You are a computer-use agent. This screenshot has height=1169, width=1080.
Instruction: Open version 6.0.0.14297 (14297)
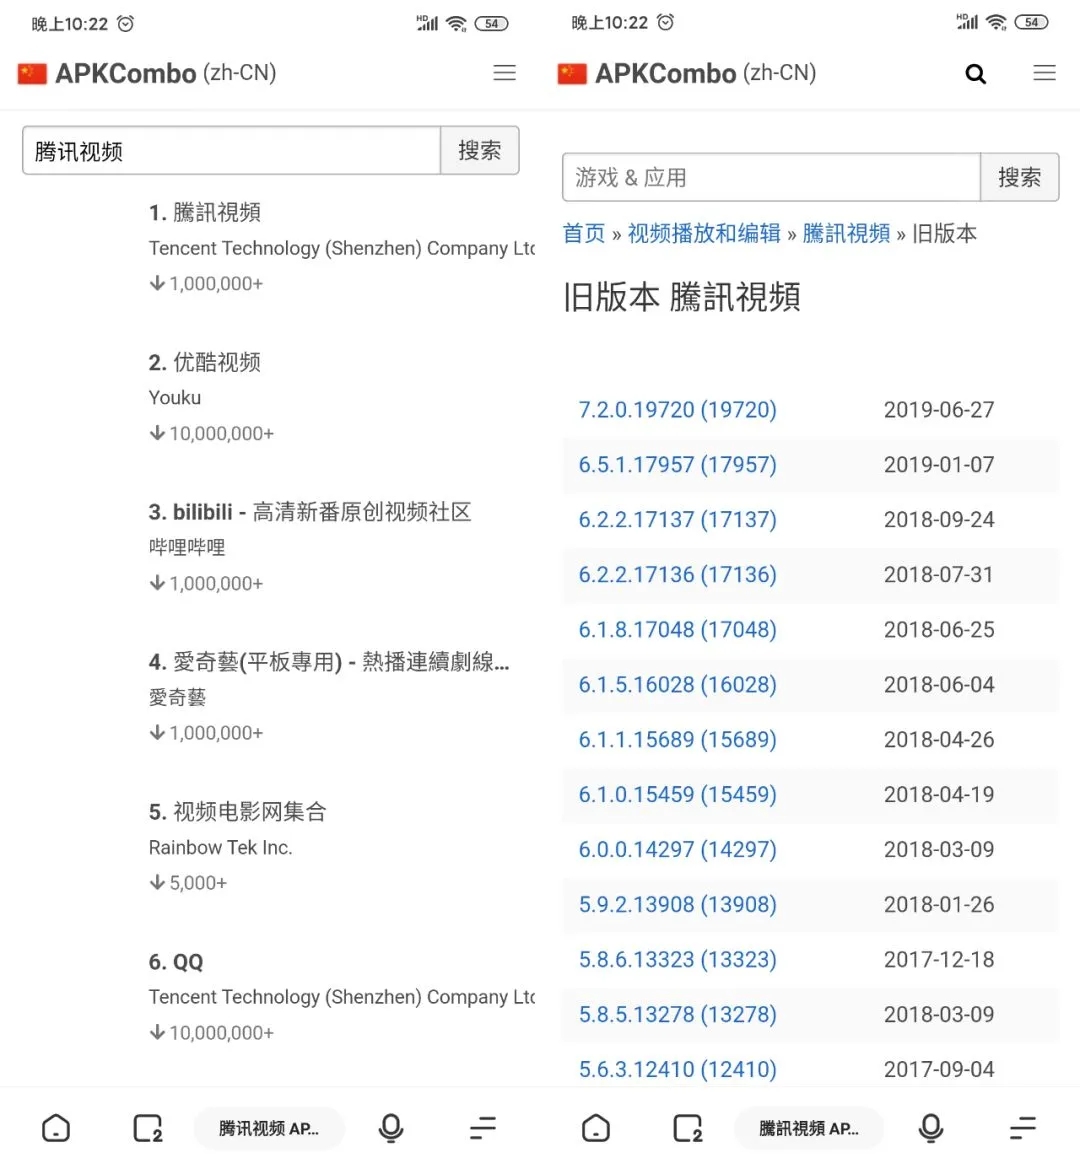click(x=678, y=849)
